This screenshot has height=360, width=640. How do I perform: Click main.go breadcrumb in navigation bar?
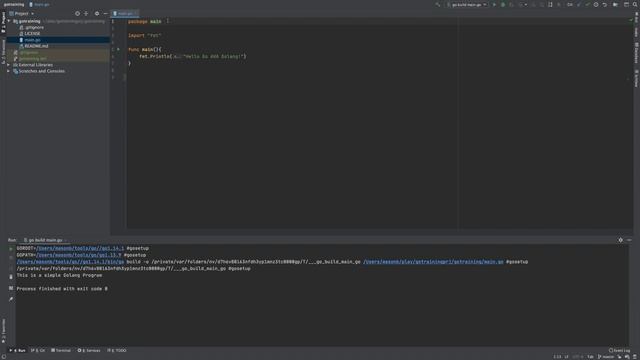40,4
